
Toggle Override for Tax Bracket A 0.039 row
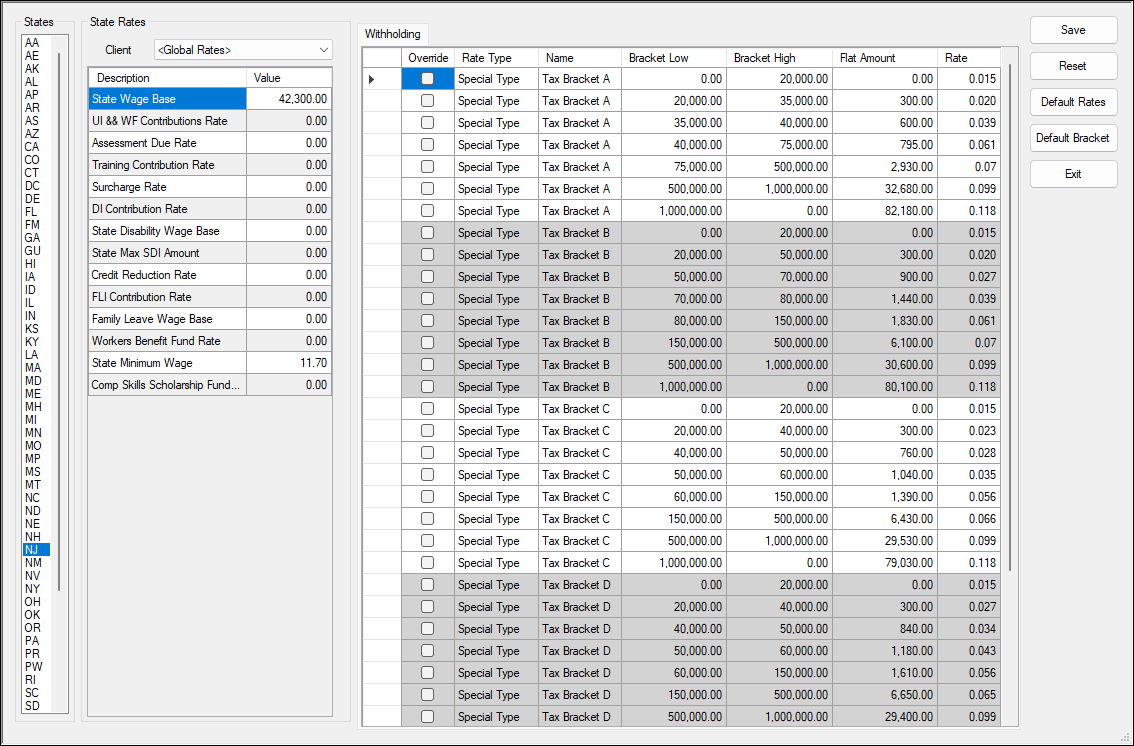(x=427, y=123)
